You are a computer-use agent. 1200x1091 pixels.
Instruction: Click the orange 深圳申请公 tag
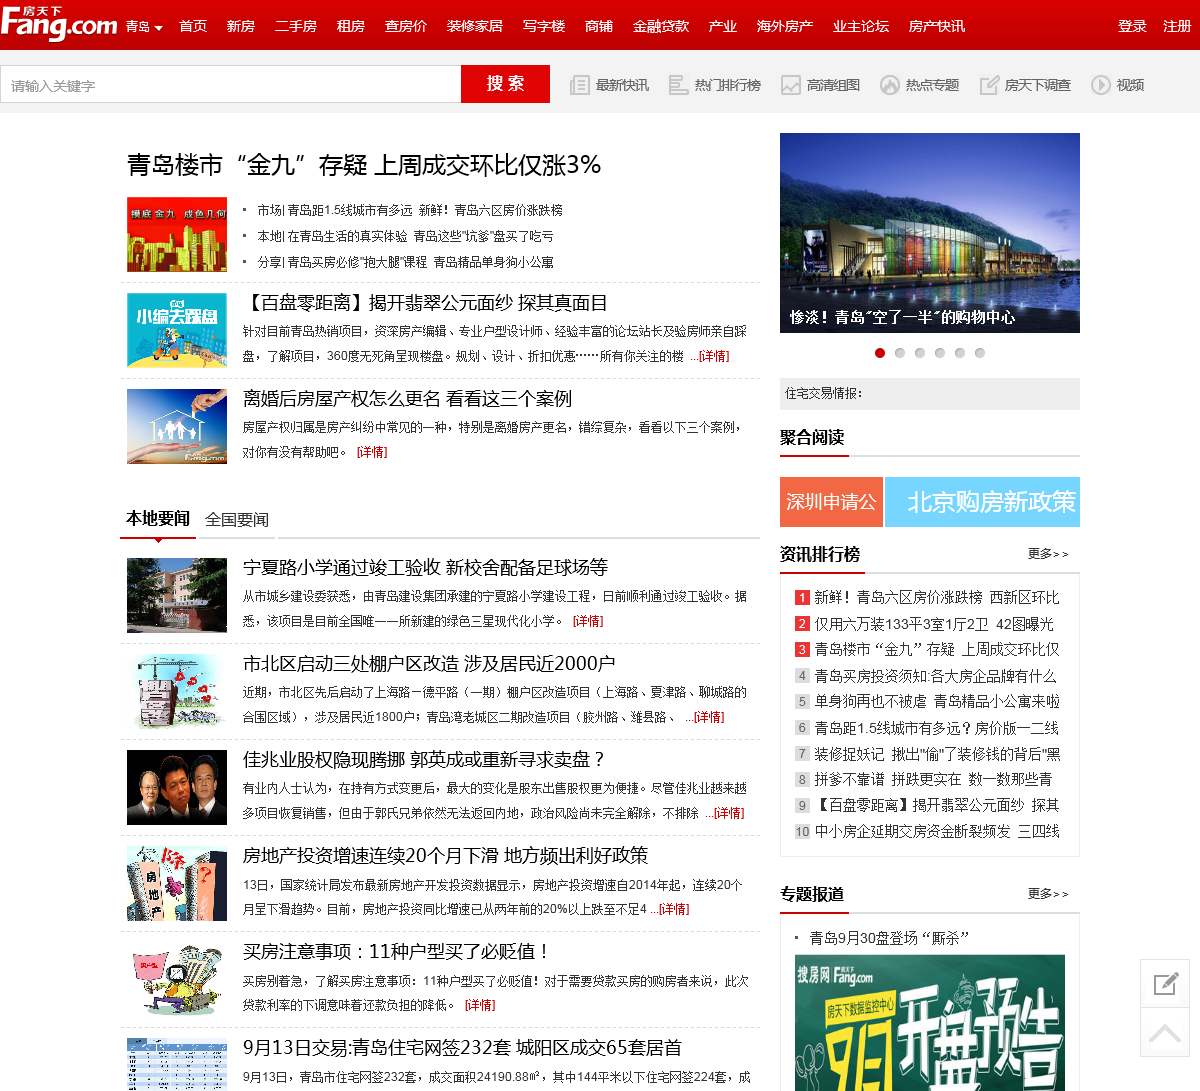[x=831, y=502]
